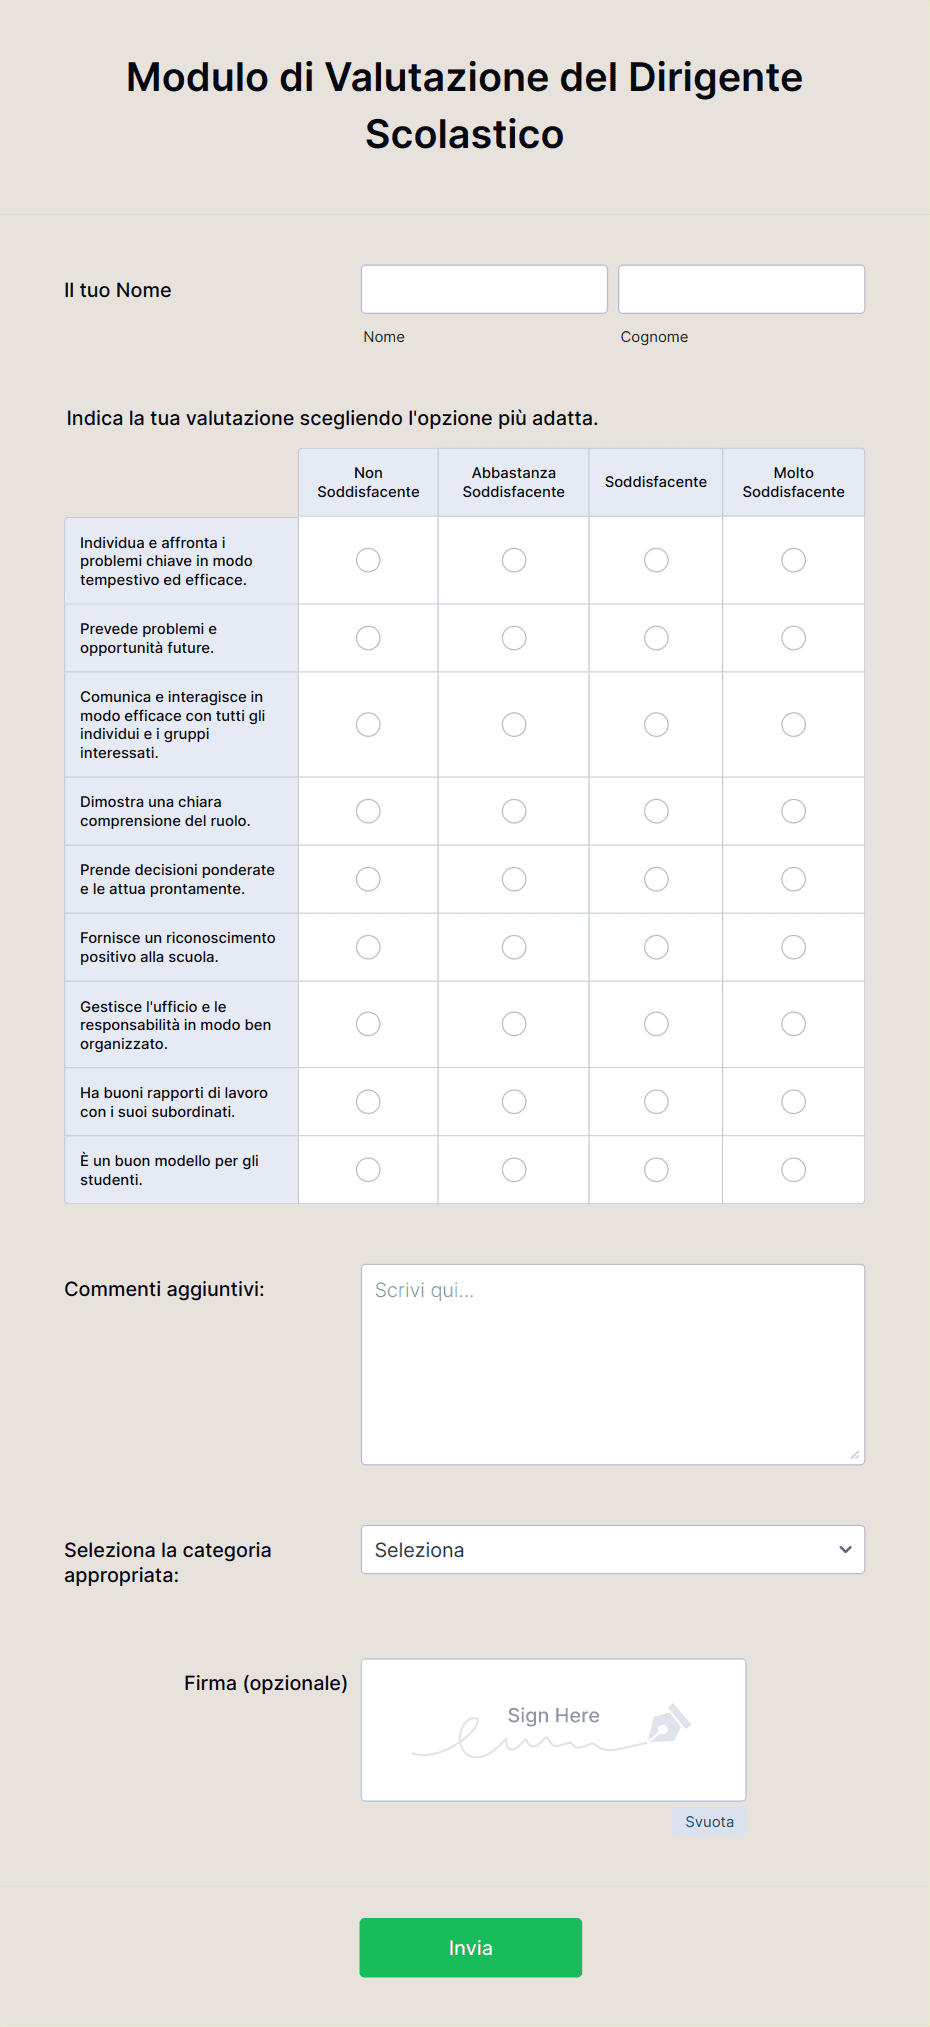The height and width of the screenshot is (2027, 930).
Task: Click the Cognome input field
Action: tap(740, 289)
